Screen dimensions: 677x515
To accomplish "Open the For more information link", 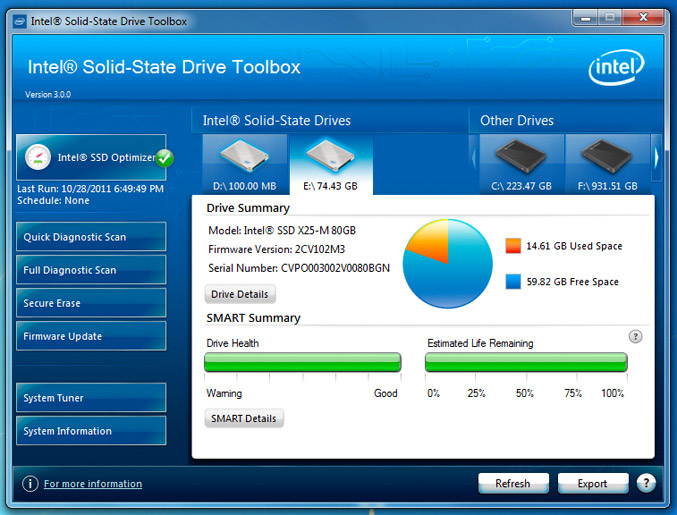I will (93, 484).
